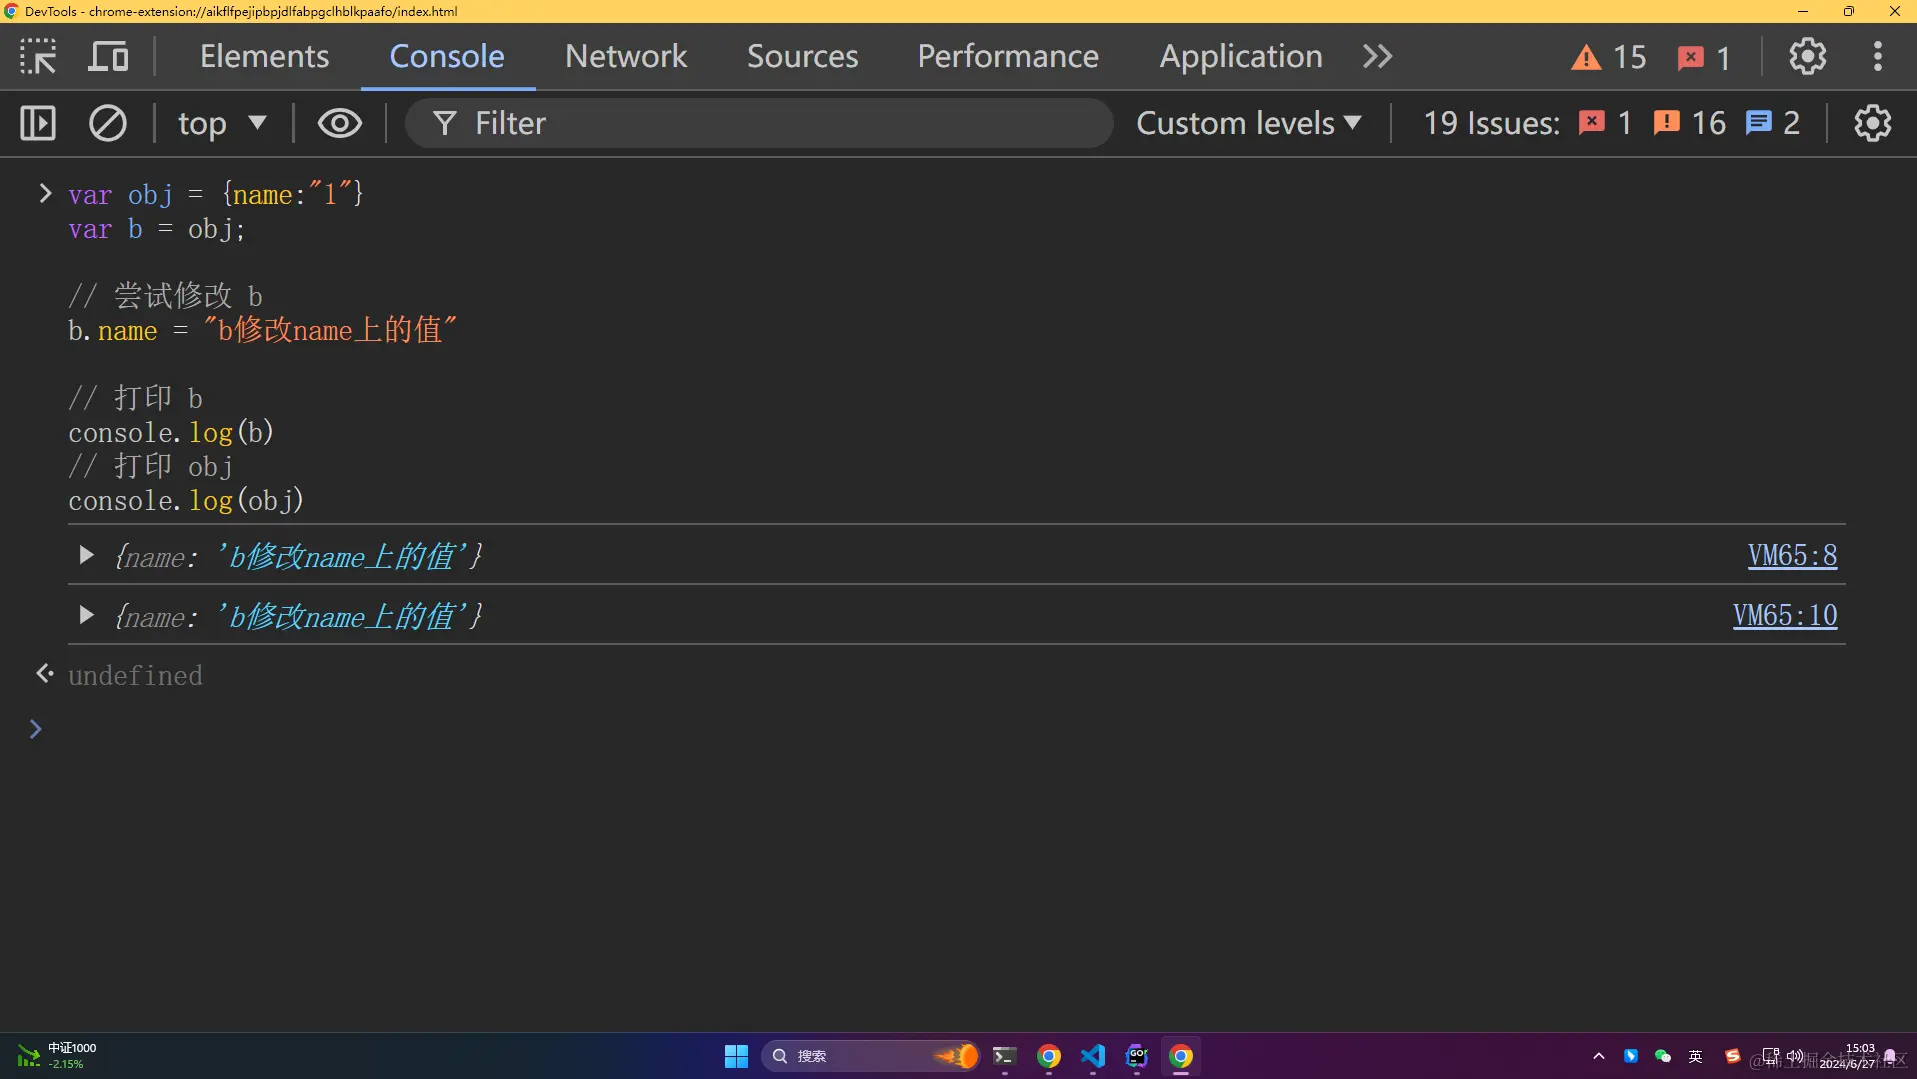Click the undefined return value
This screenshot has width=1917, height=1079.
point(135,676)
